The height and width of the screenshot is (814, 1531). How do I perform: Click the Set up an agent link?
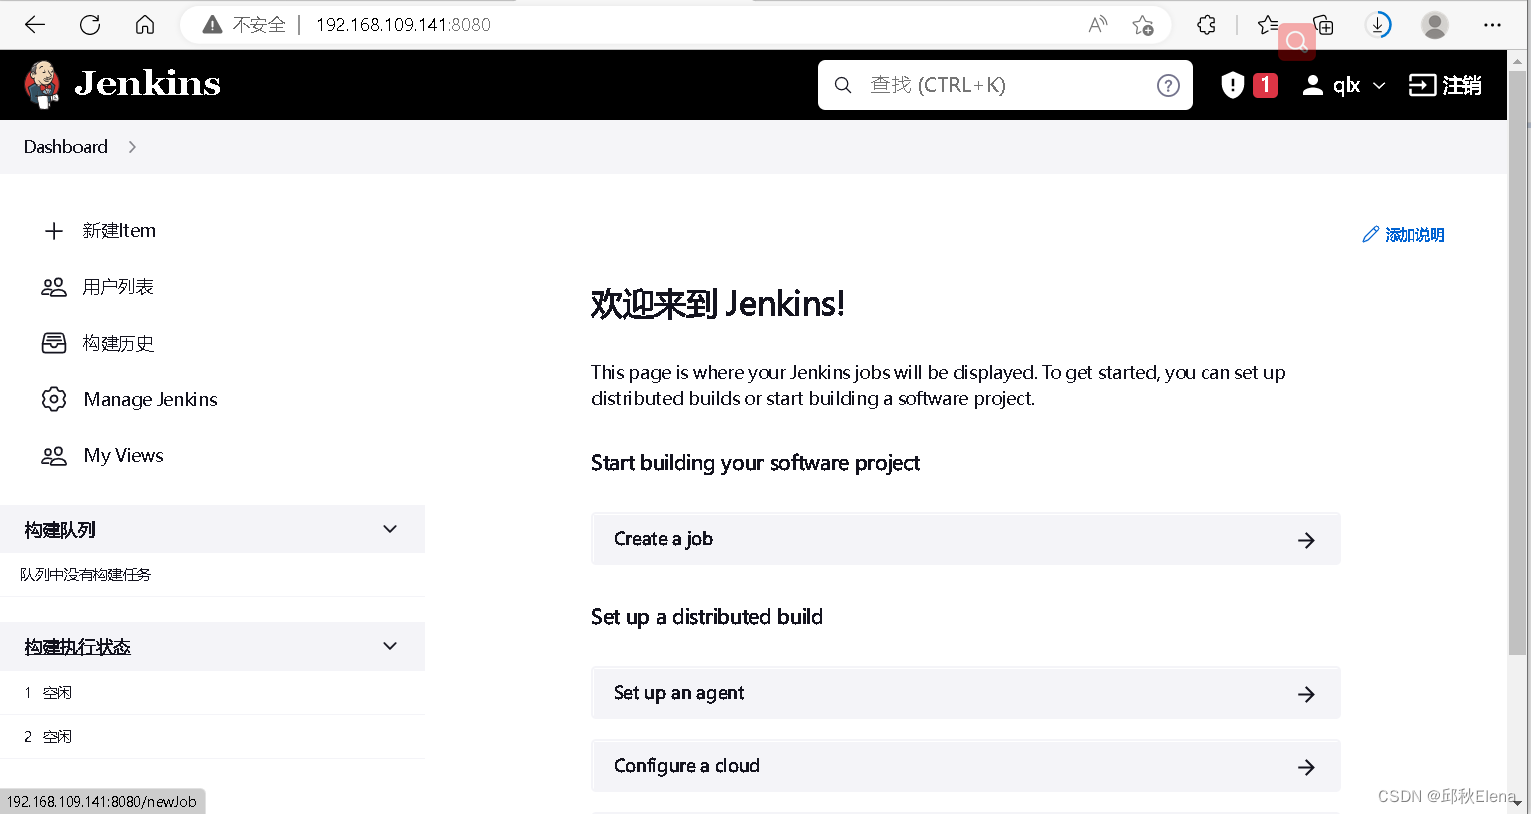point(966,693)
